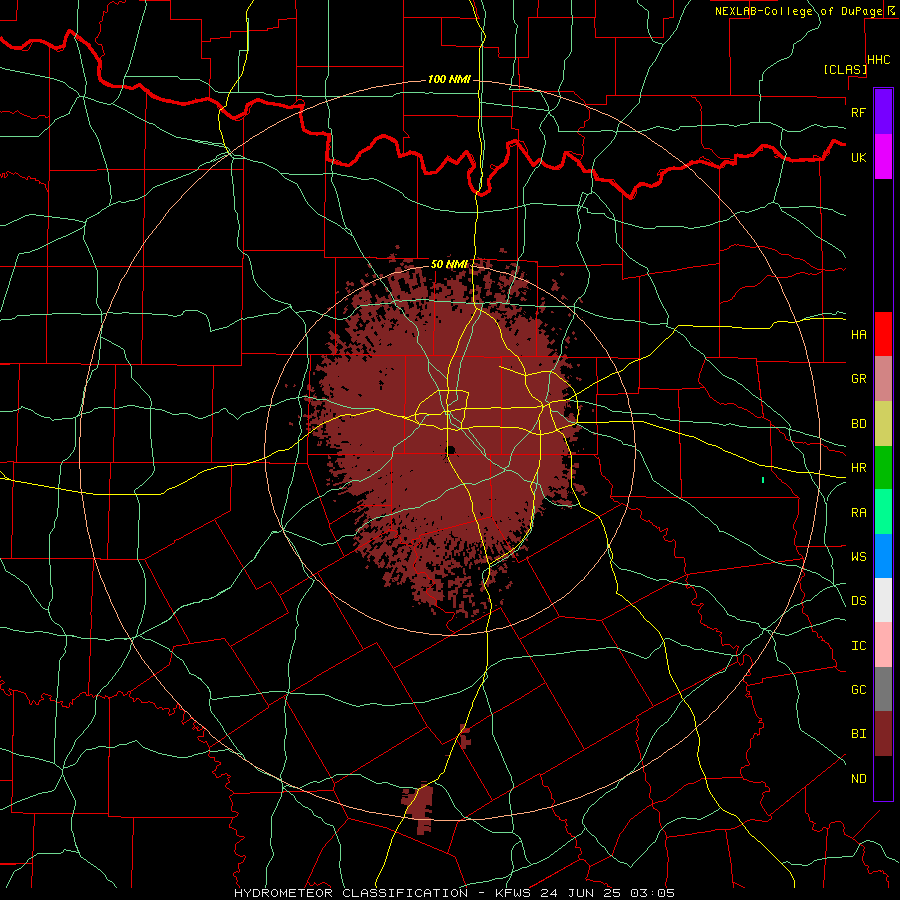The image size is (900, 900).
Task: Select the BD yellow legend swatch
Action: (x=883, y=423)
